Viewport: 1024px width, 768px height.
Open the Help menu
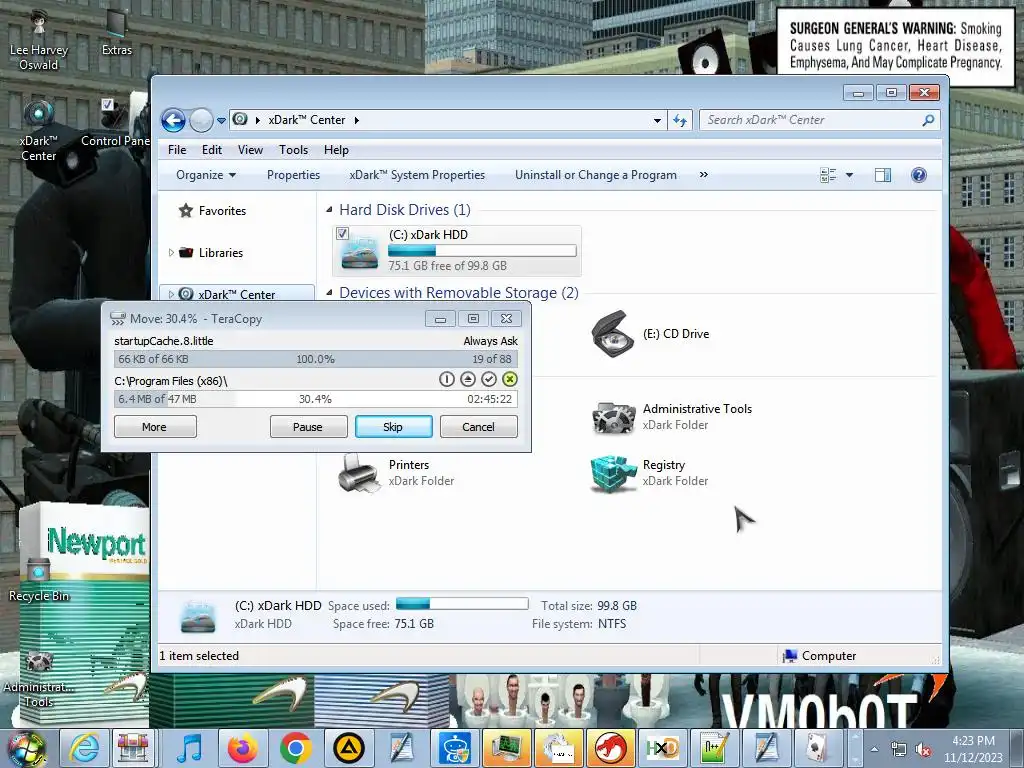click(336, 150)
